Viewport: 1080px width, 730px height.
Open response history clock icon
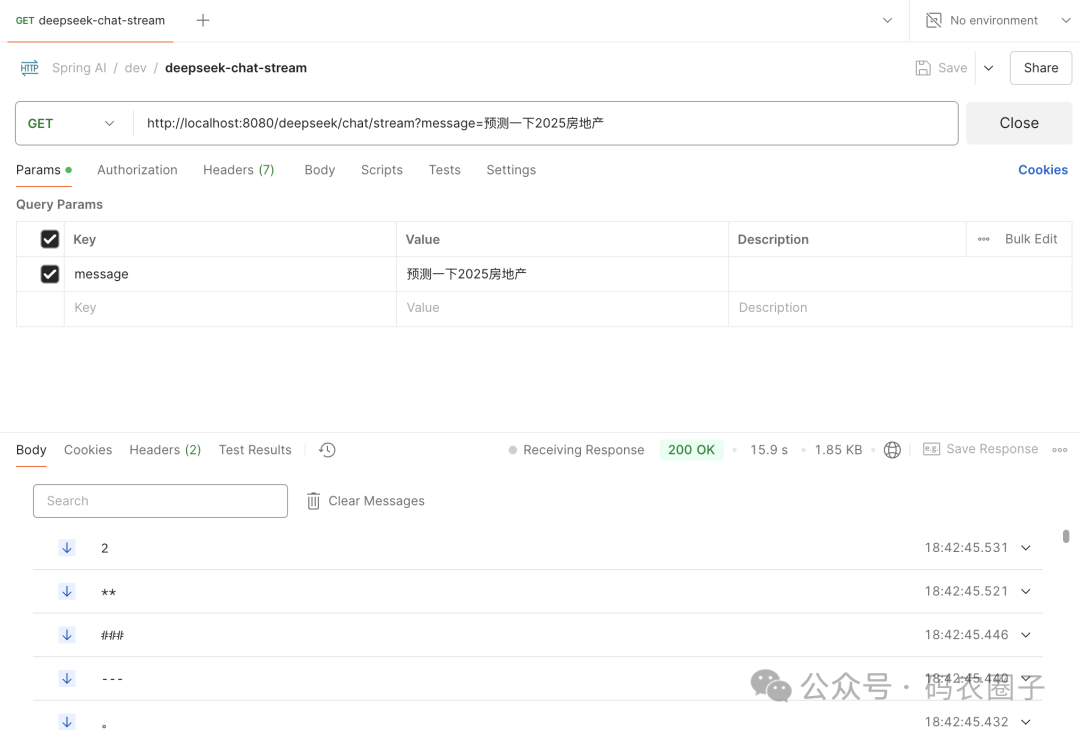click(x=327, y=450)
